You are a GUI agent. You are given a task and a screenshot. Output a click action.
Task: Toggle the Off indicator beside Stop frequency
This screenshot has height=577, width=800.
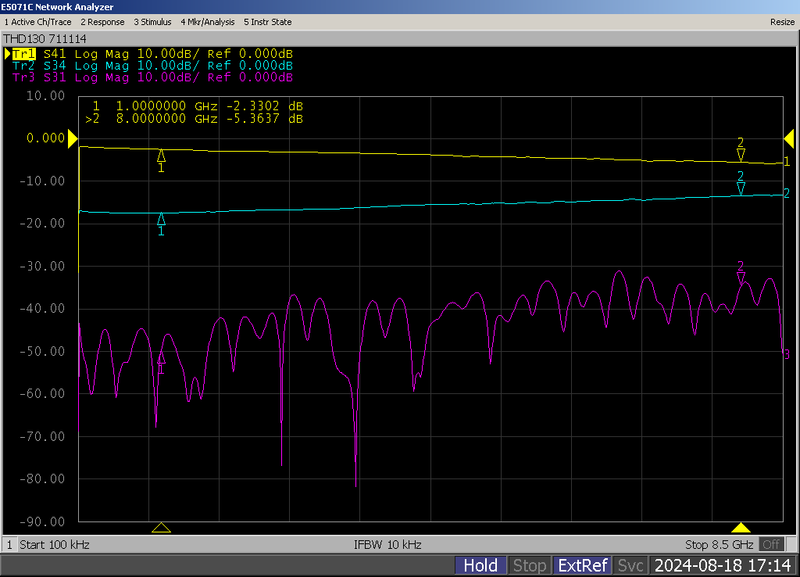(x=771, y=544)
